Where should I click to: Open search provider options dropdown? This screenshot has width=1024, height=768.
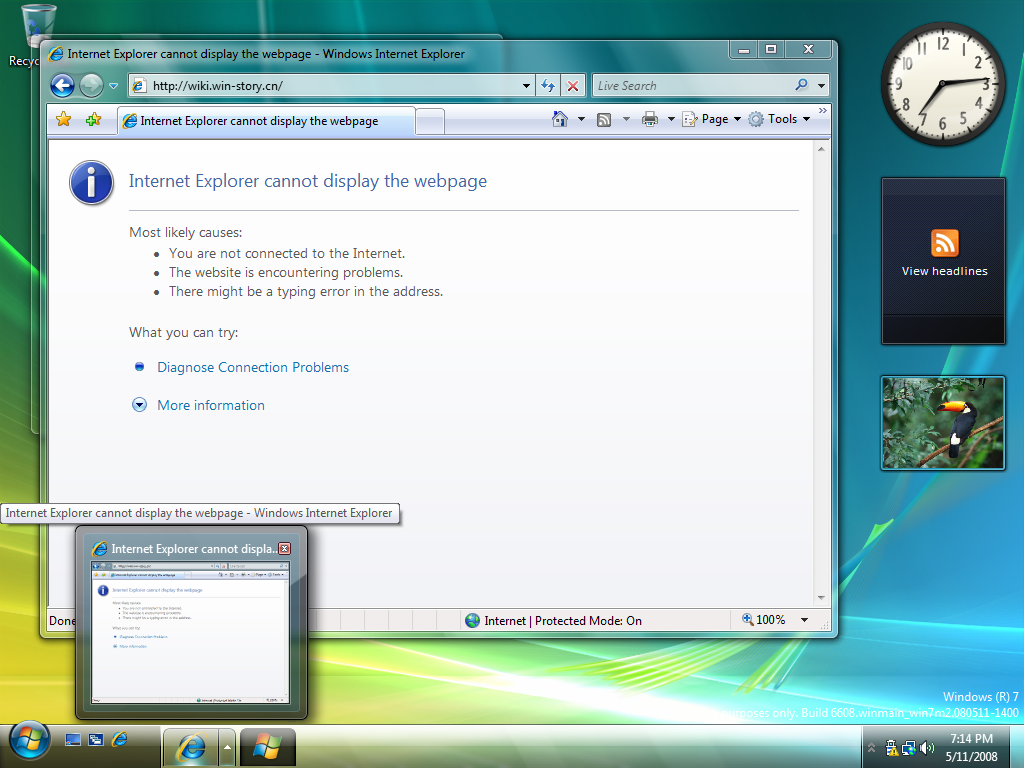coord(822,86)
